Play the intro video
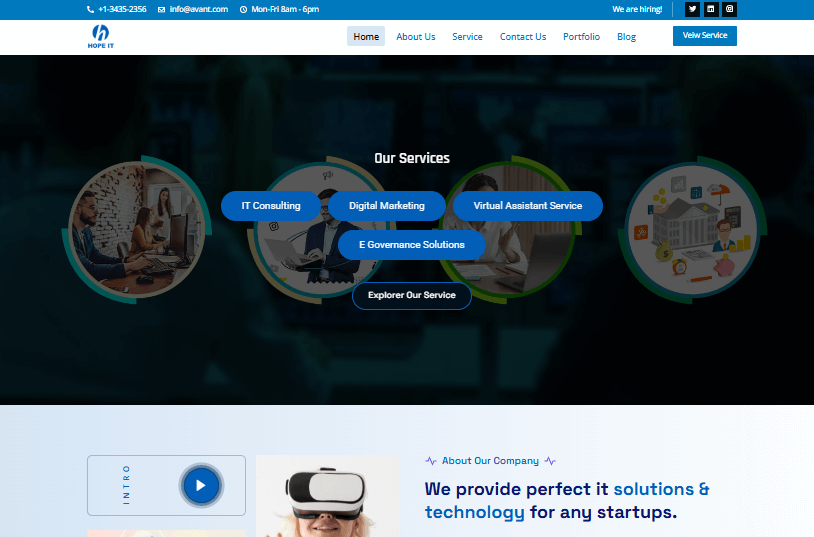 pos(201,485)
